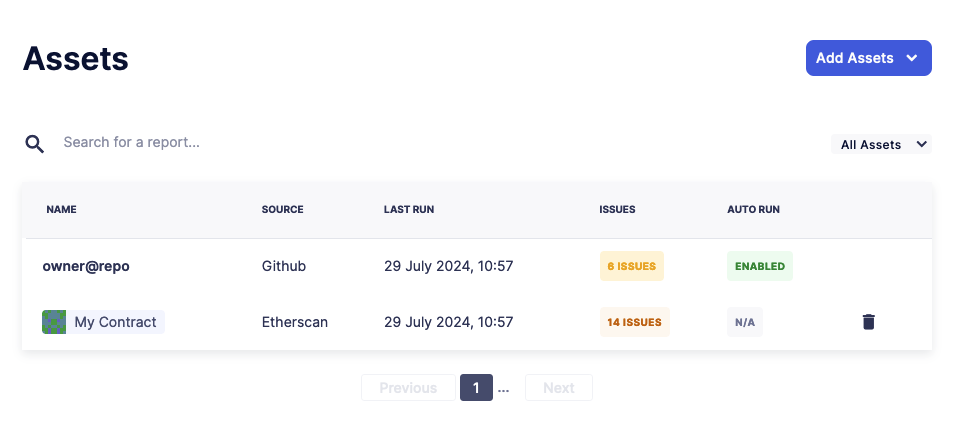Screen dimensions: 961x445
Task: Go to the Next page
Action: [x=558, y=388]
